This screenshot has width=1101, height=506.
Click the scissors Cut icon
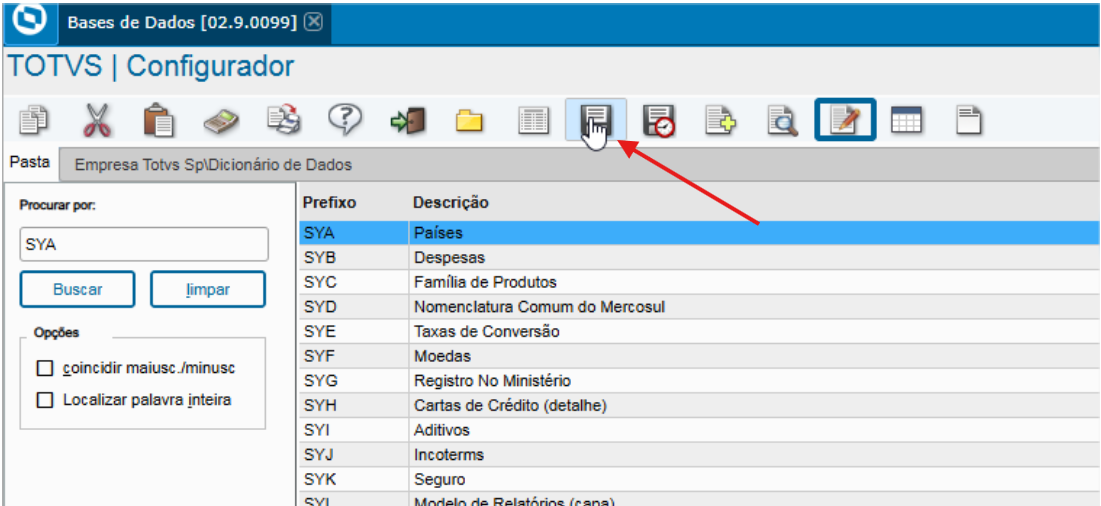coord(96,120)
